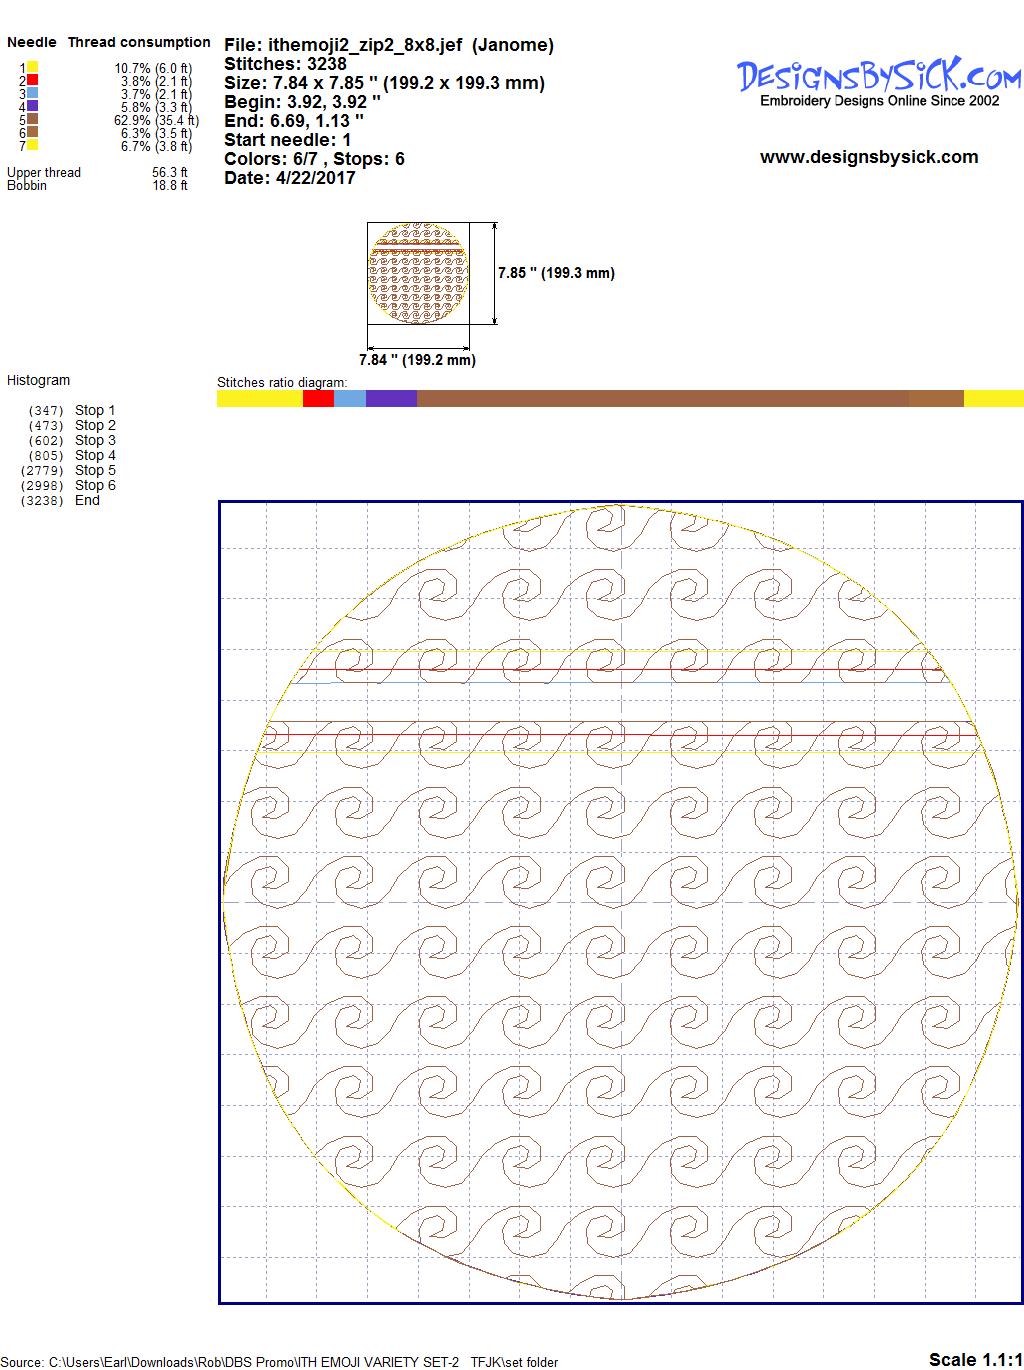Select purple segment in stitches ratio diagram
This screenshot has height=1370, width=1024.
[391, 399]
